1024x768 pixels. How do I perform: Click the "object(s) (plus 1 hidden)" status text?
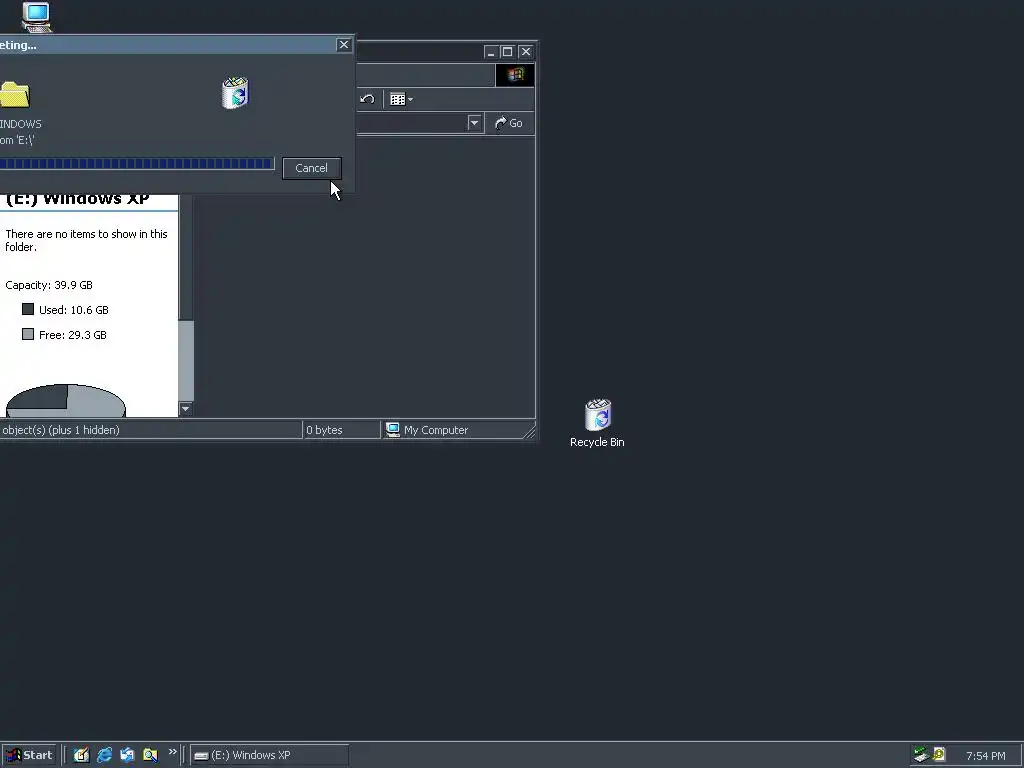(x=61, y=430)
